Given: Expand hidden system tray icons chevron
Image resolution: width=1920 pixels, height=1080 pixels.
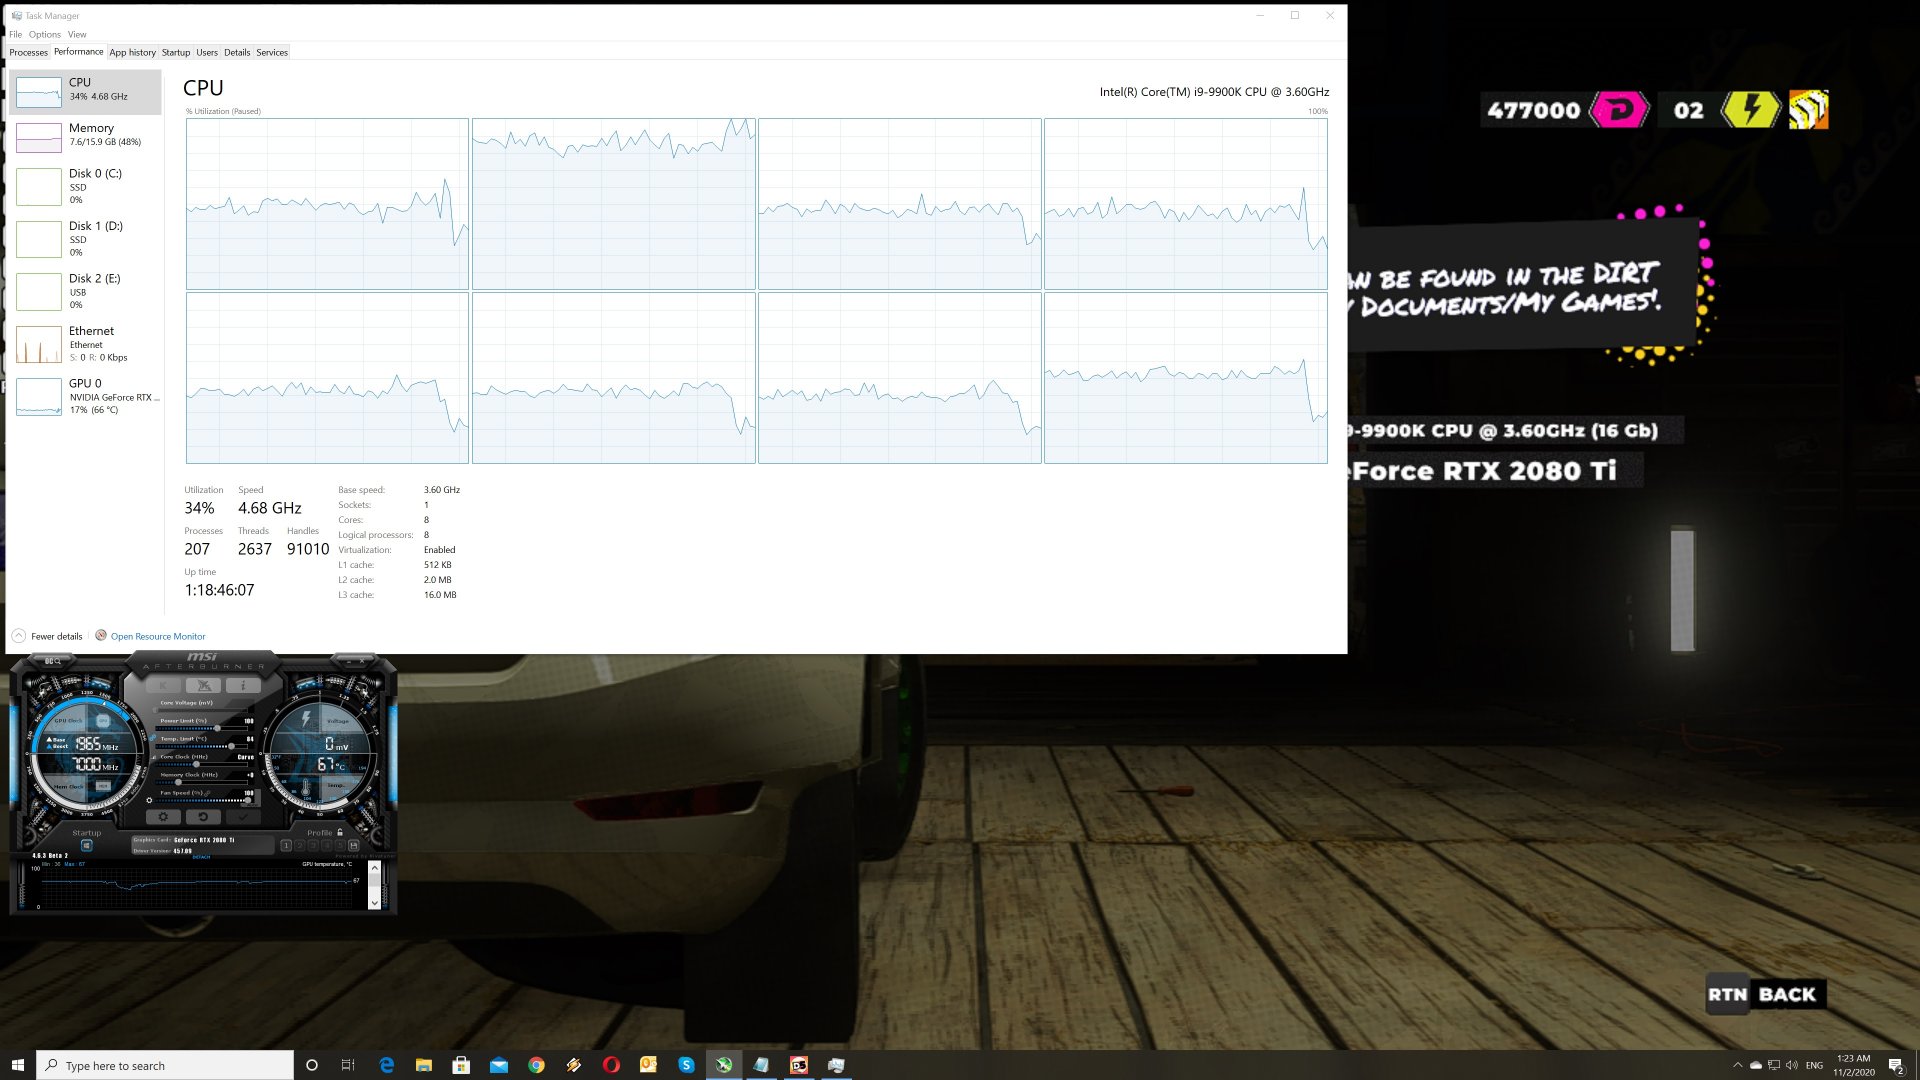Looking at the screenshot, I should pyautogui.click(x=1737, y=1065).
